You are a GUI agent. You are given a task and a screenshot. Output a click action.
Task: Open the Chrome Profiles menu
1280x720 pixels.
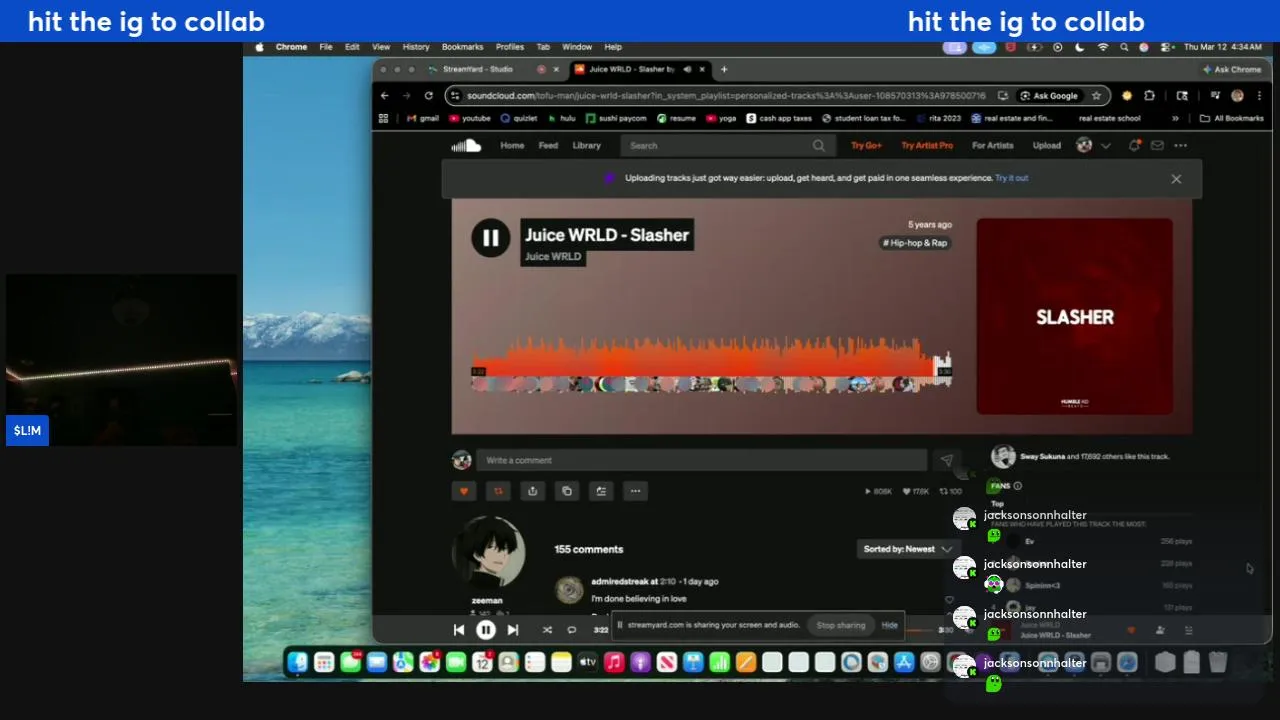(x=510, y=47)
